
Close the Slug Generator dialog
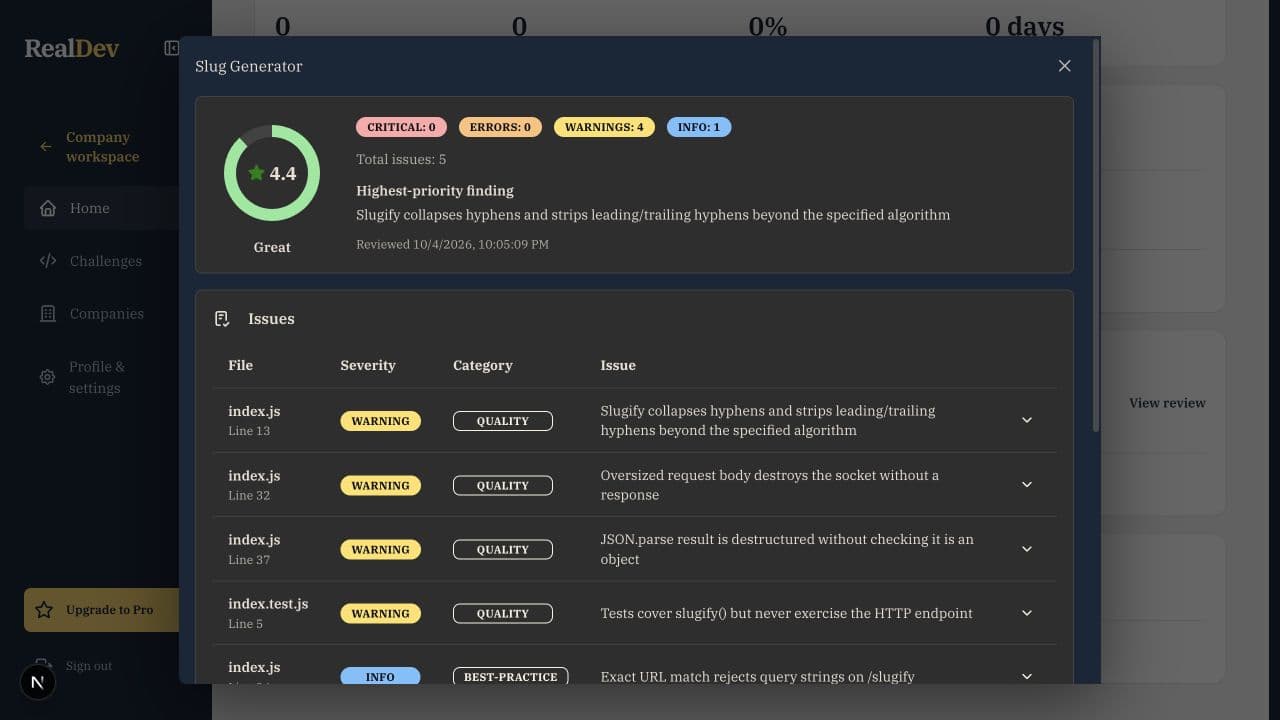tap(1064, 66)
